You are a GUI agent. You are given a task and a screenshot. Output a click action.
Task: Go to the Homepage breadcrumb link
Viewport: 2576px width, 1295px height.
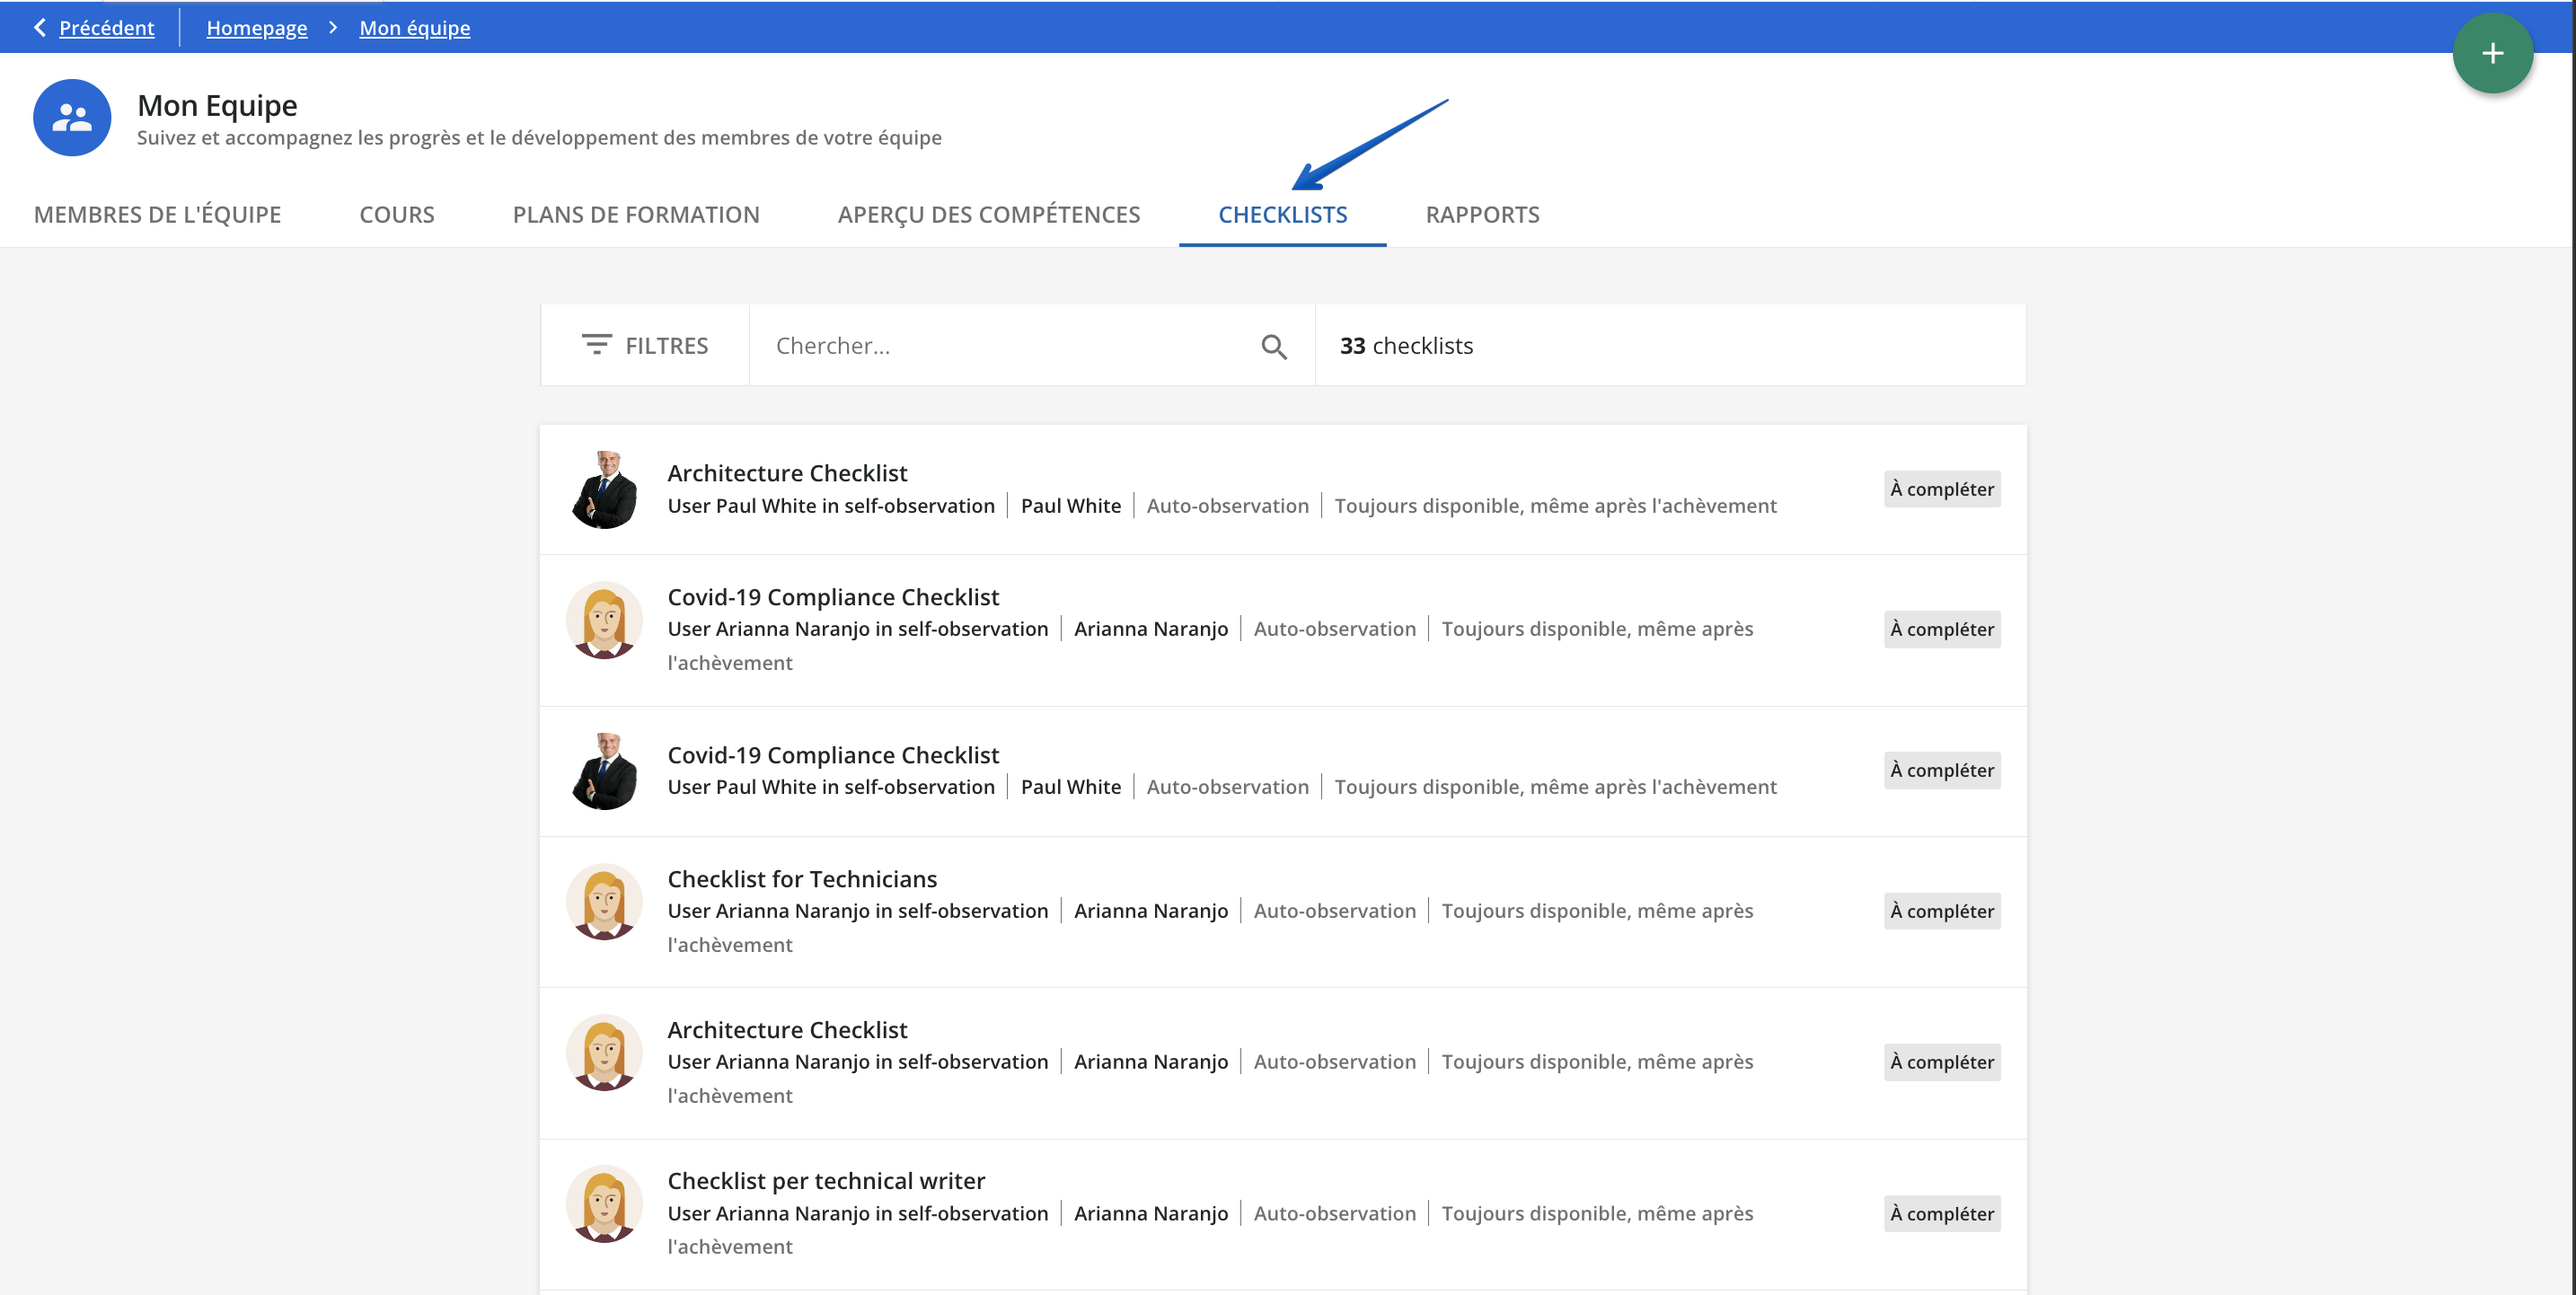coord(256,27)
